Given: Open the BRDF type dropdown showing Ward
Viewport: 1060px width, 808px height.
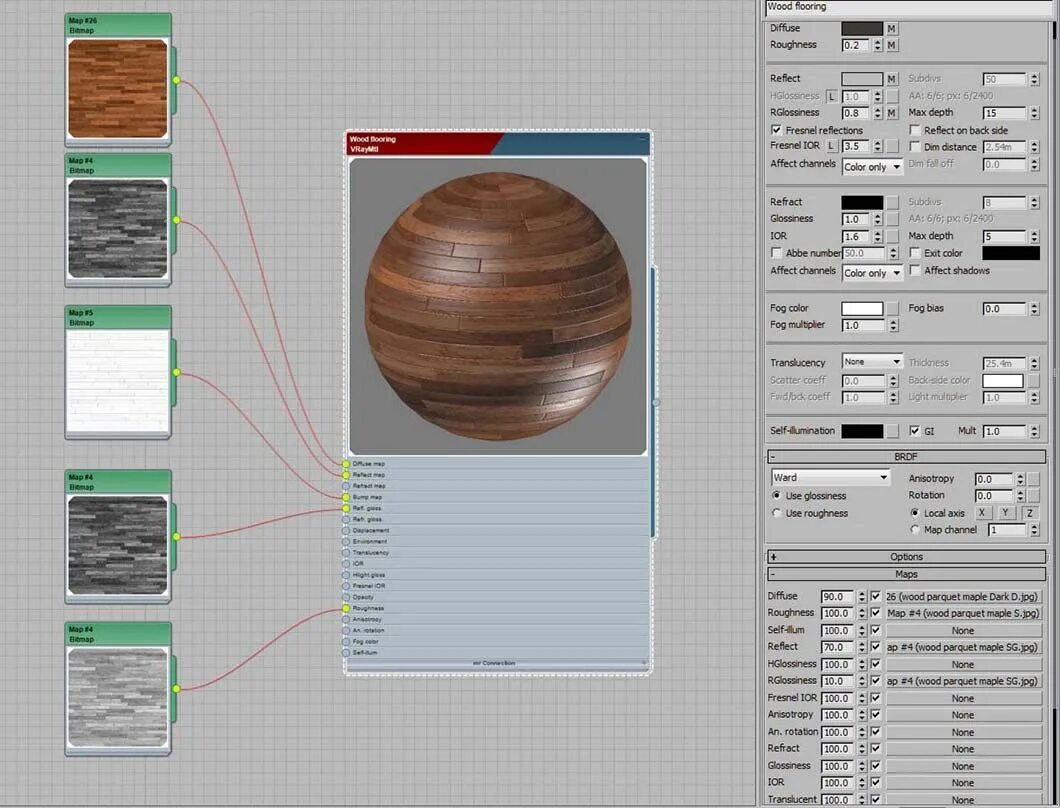Looking at the screenshot, I should click(829, 477).
